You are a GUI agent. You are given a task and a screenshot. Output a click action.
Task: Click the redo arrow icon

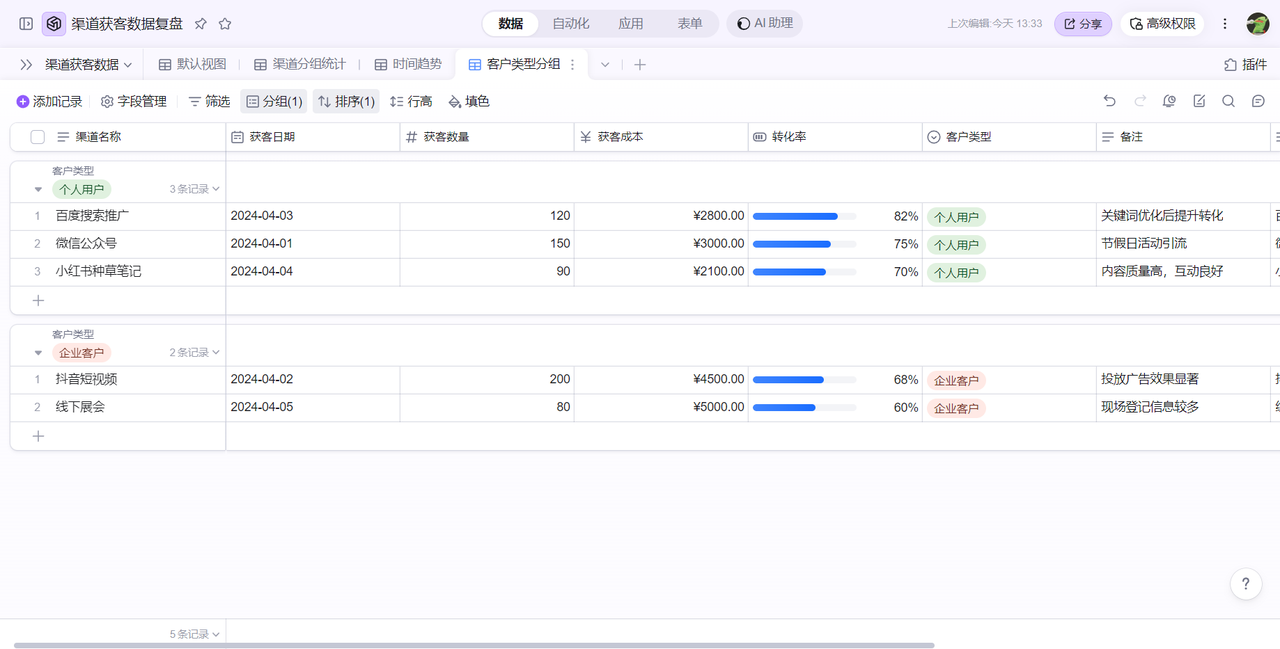click(1139, 101)
